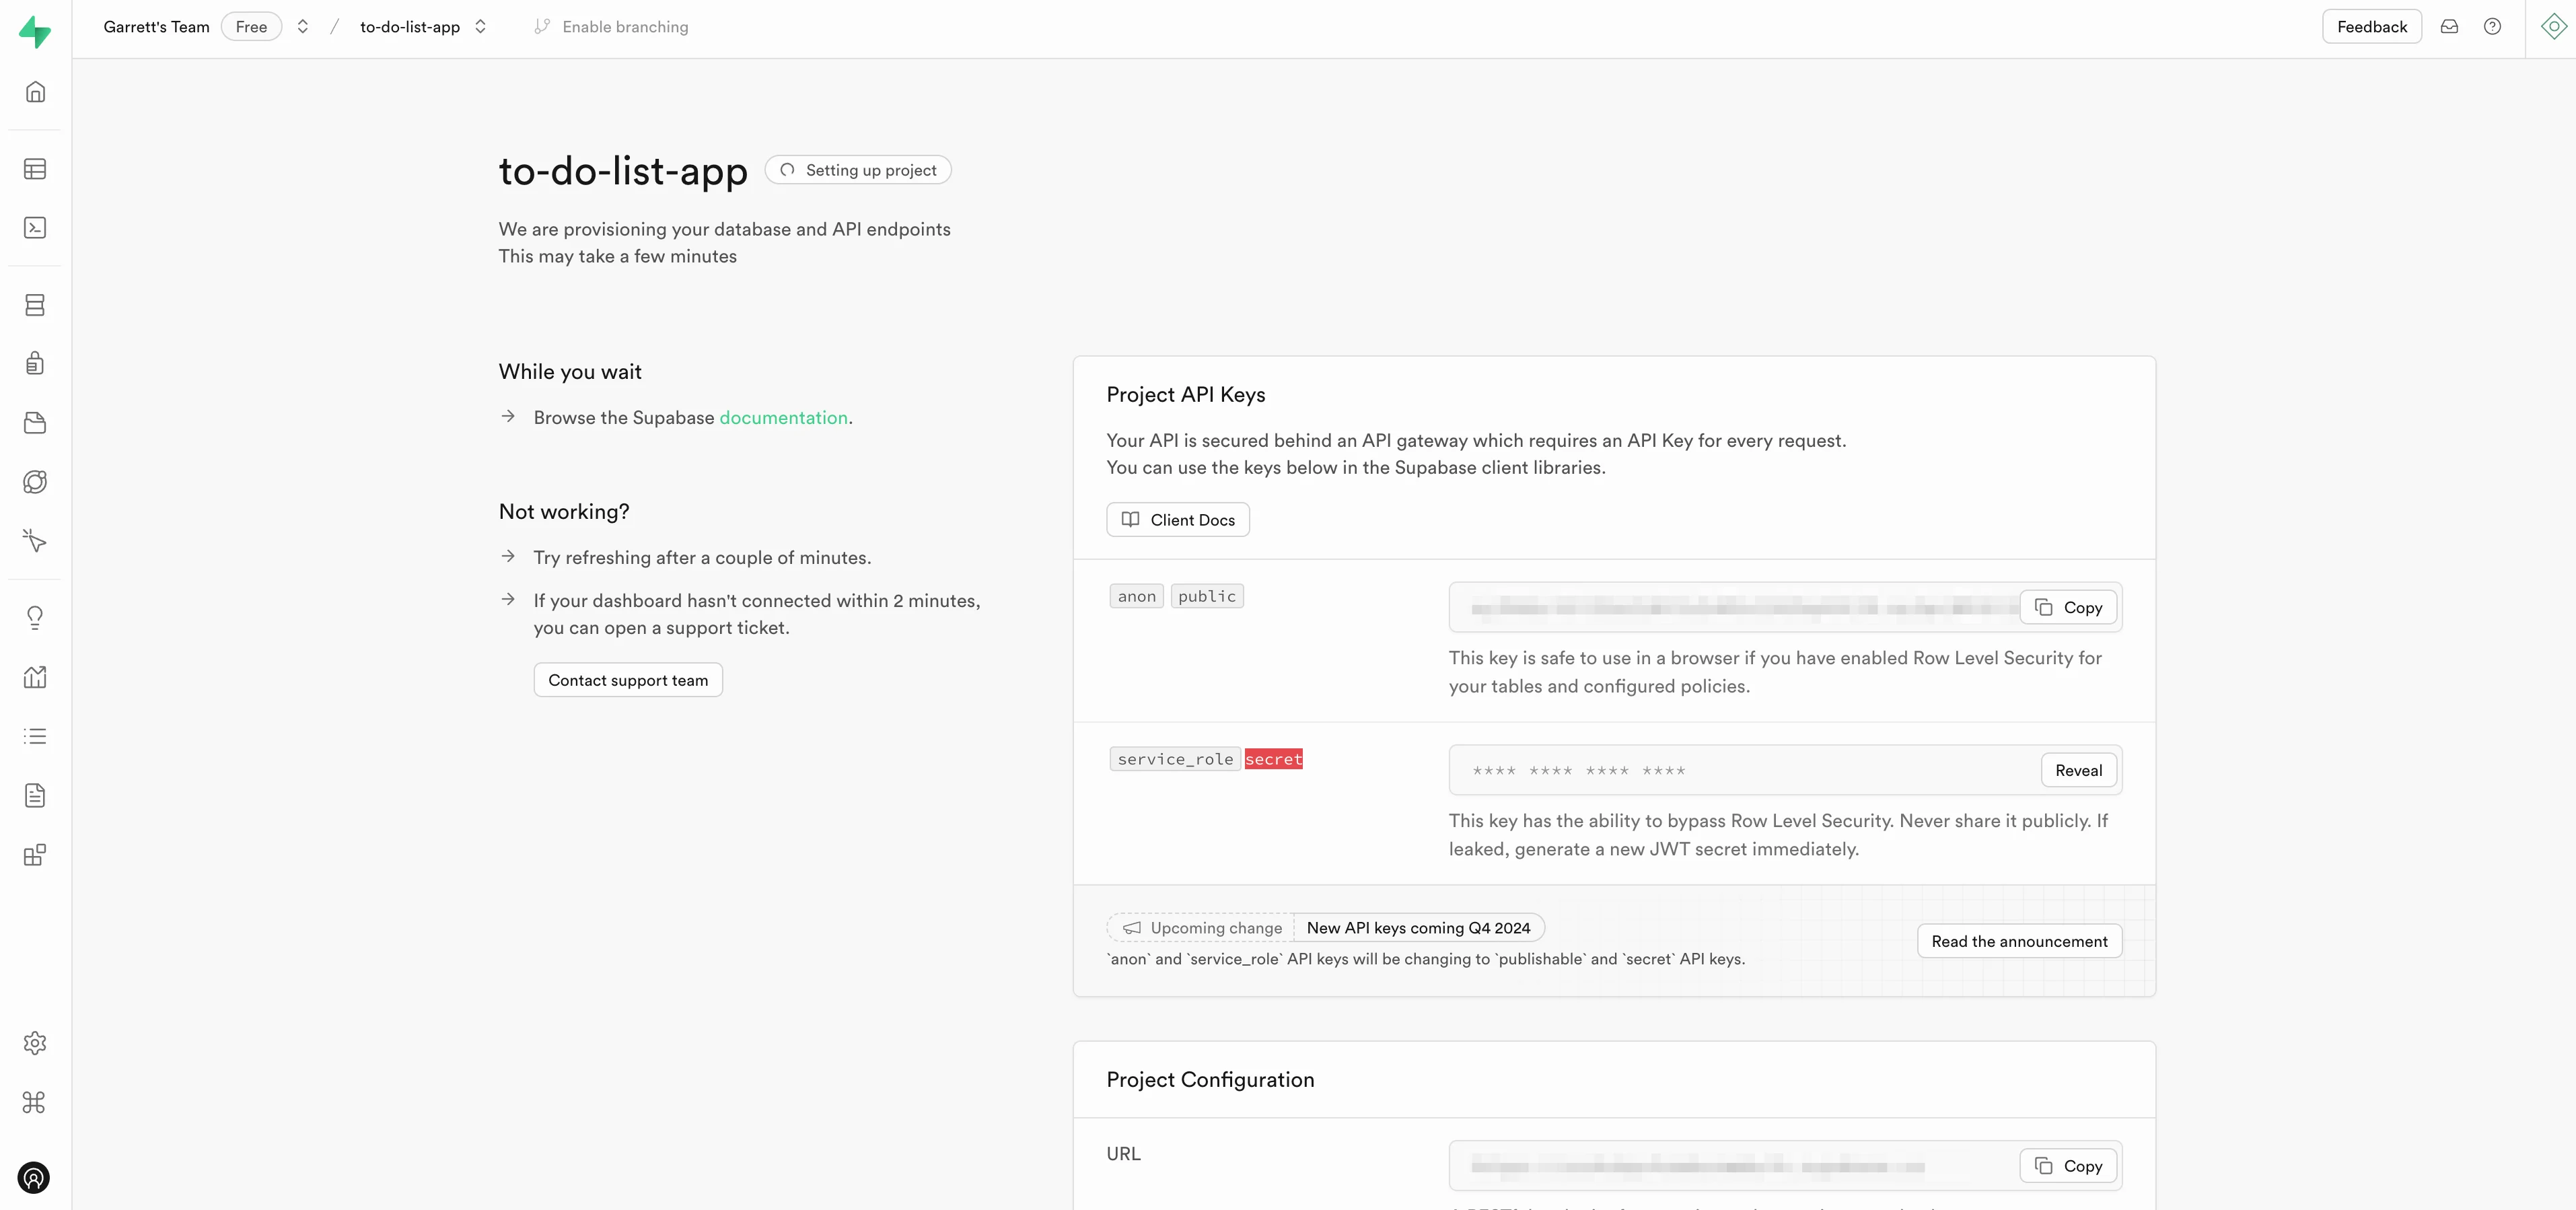This screenshot has width=2576, height=1210.
Task: Expand the to-do-list-app project switcher
Action: point(481,27)
